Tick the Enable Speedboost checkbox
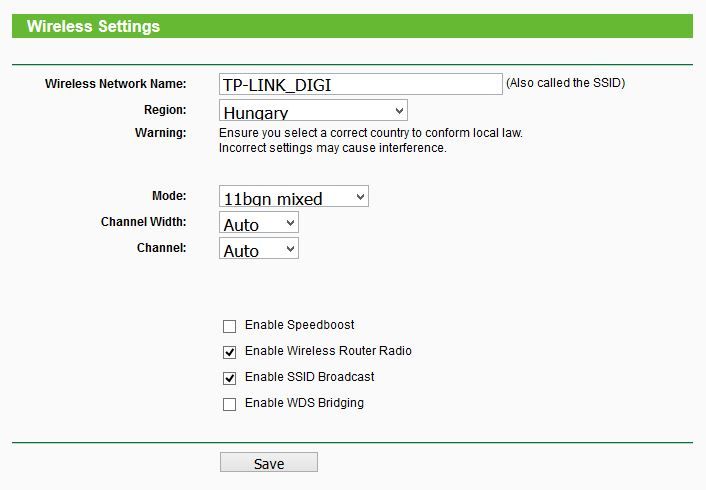Screen dimensions: 706x490 230,326
